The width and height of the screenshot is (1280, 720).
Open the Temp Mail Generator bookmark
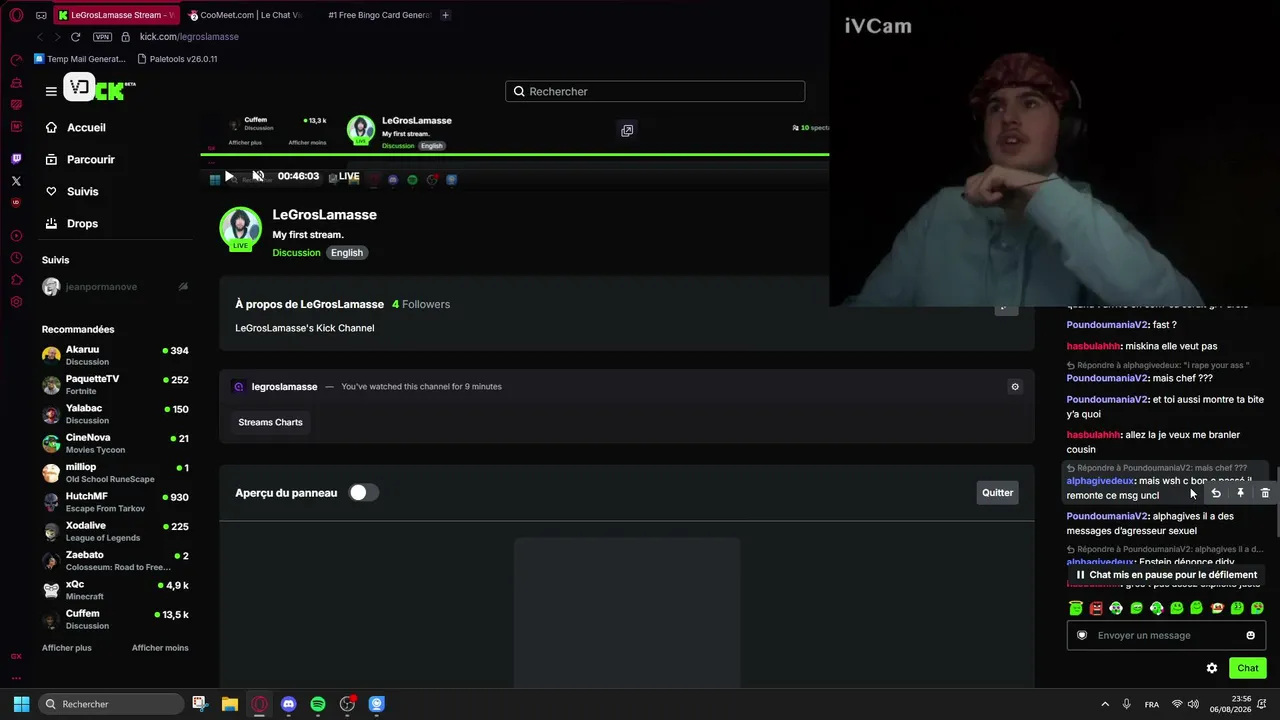tap(80, 59)
